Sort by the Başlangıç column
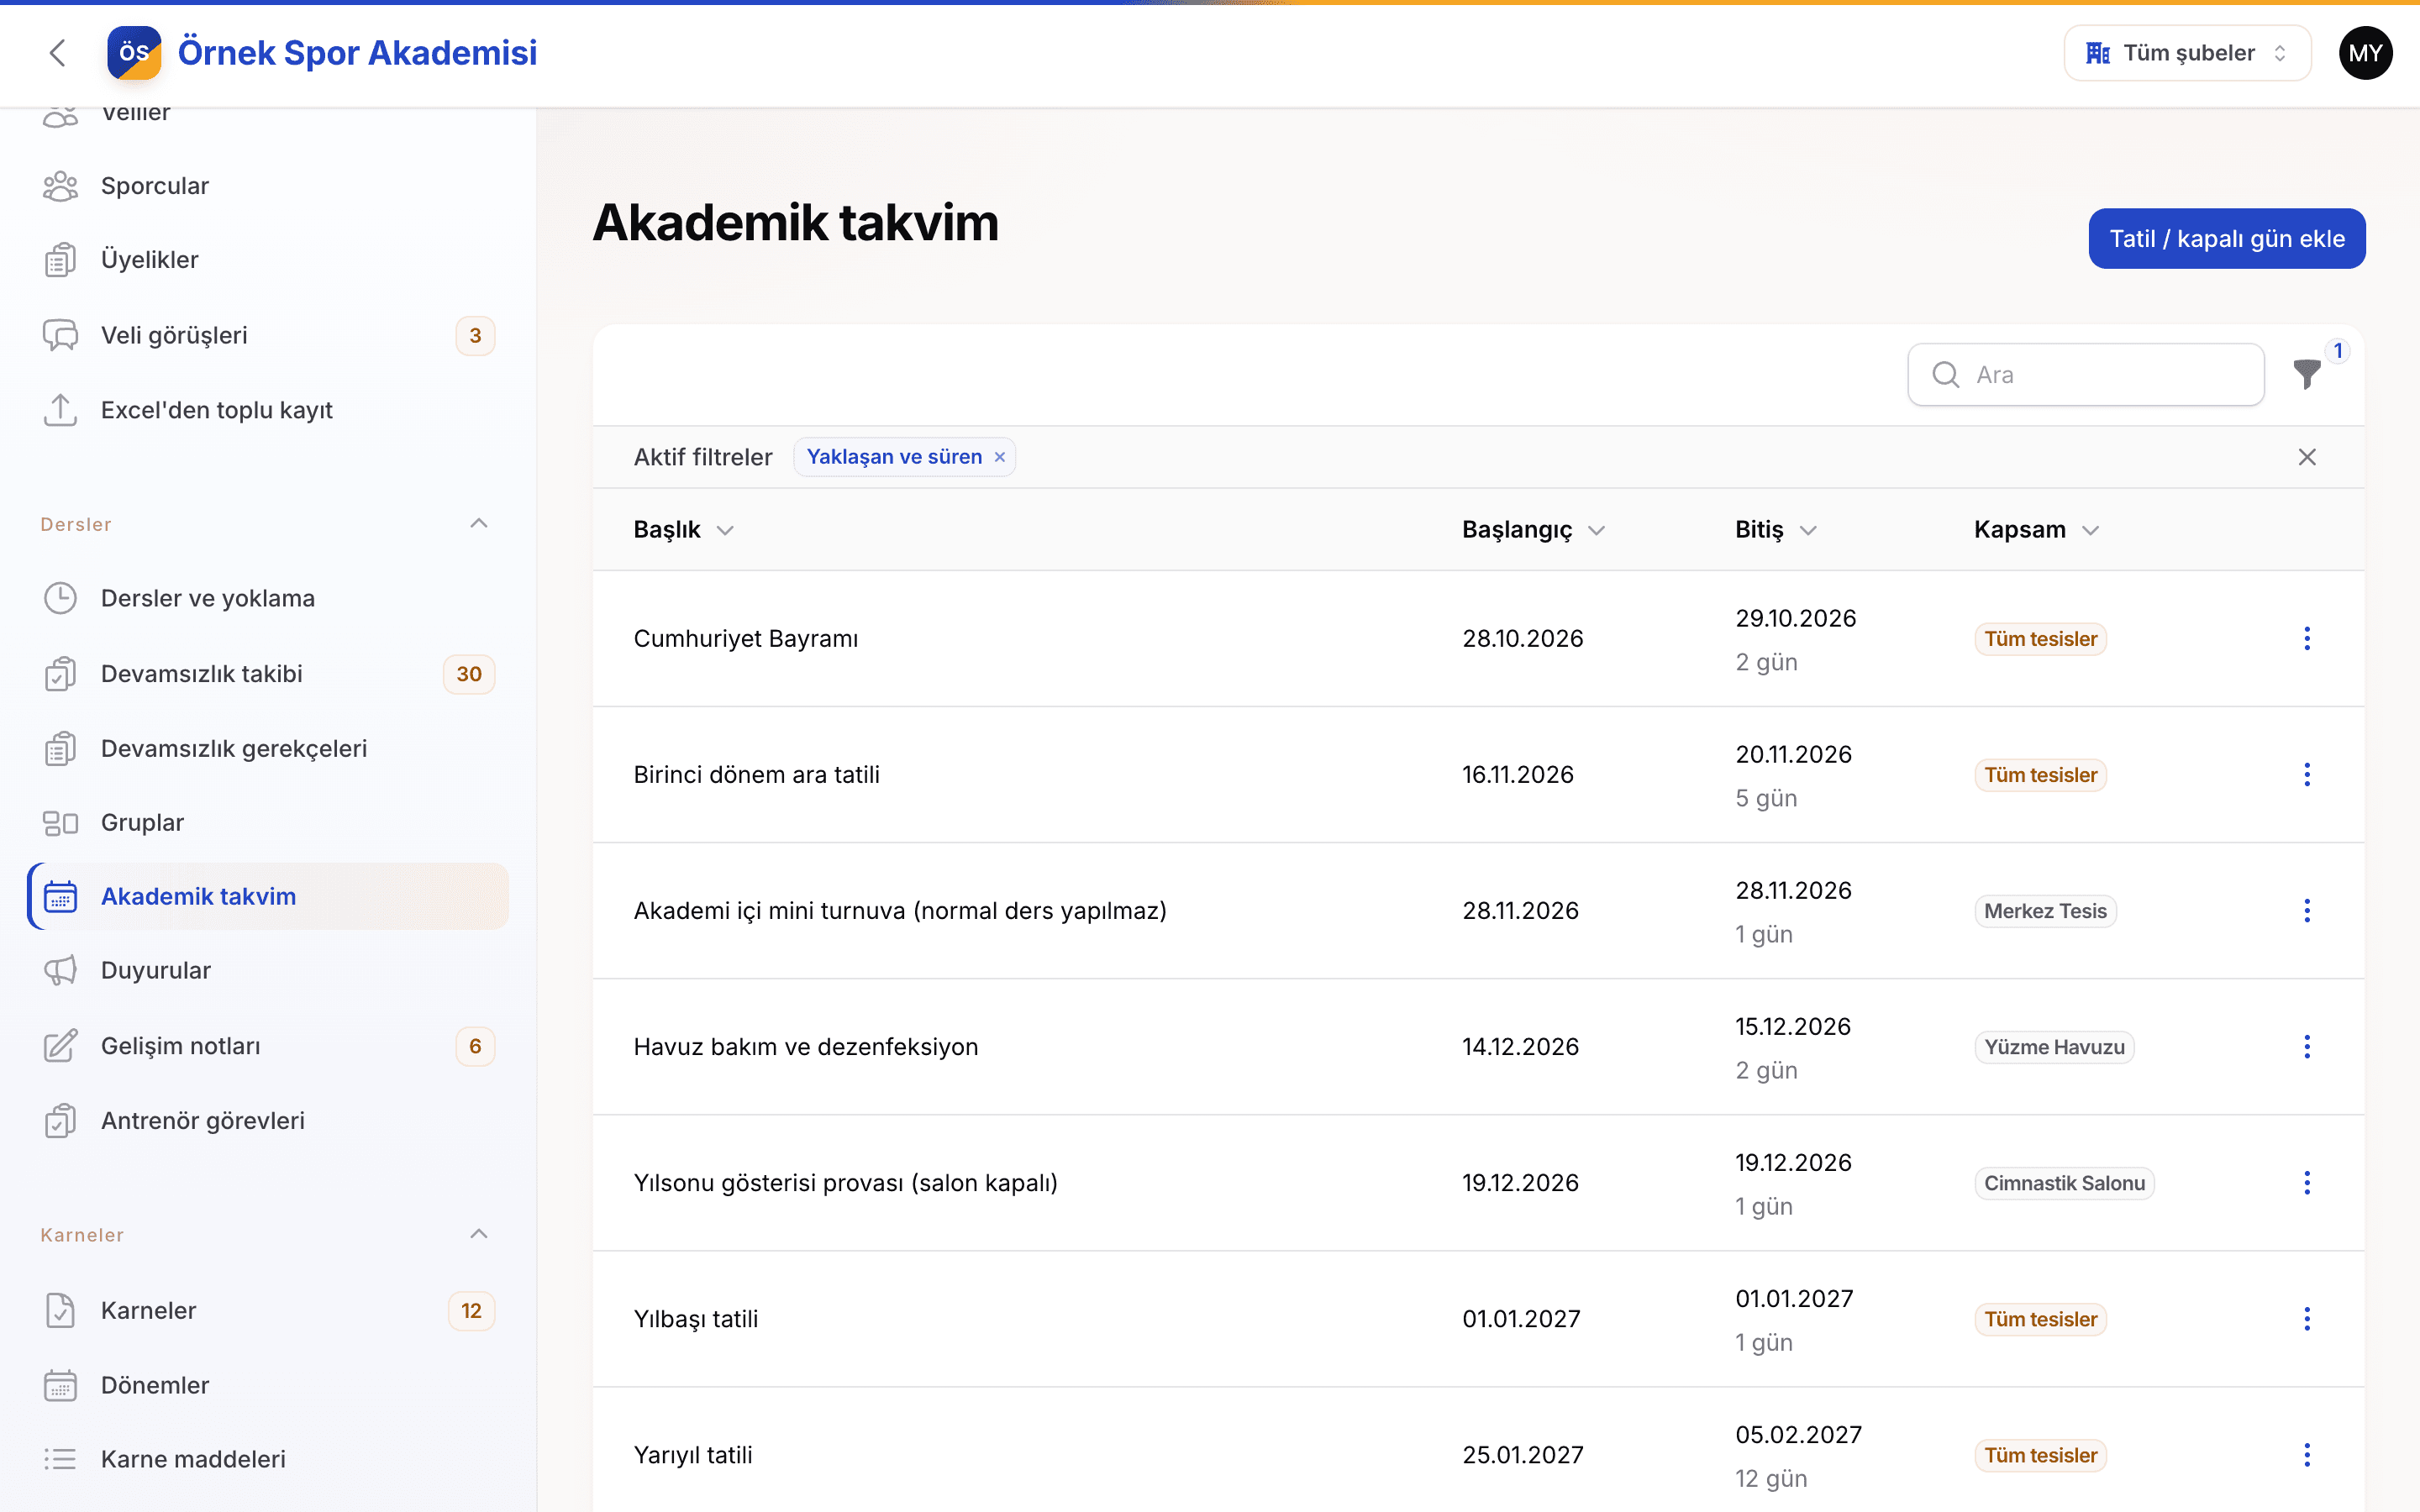The image size is (2420, 1512). [x=1532, y=529]
